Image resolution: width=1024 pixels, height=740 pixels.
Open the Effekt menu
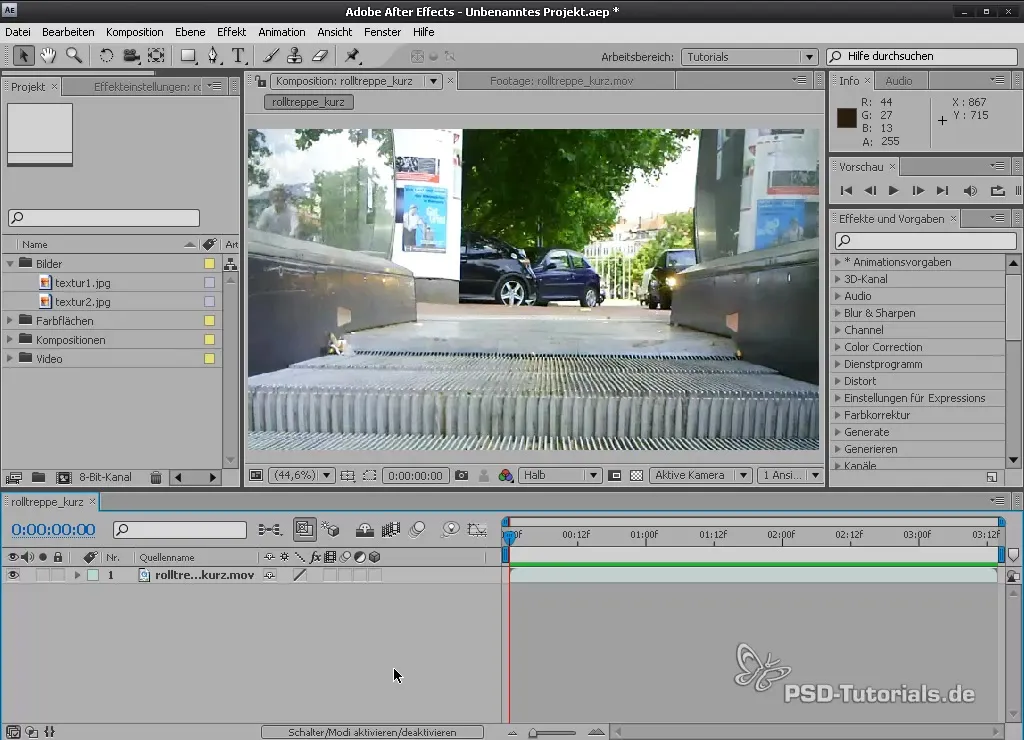click(231, 32)
